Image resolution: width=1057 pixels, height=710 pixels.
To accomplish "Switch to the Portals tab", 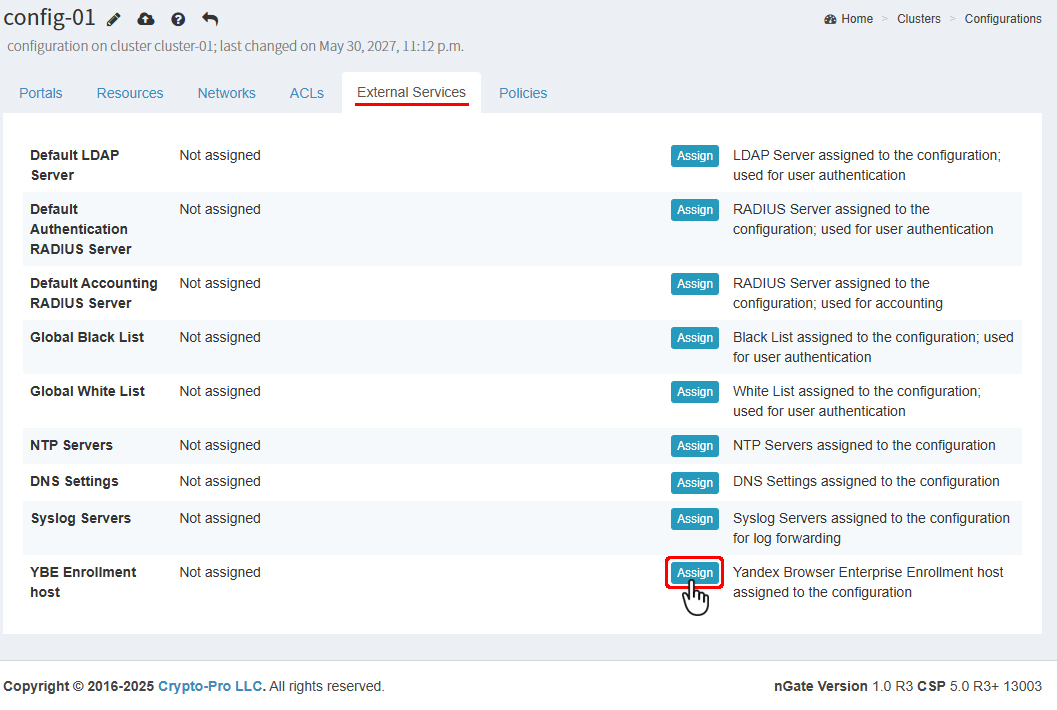I will [41, 93].
